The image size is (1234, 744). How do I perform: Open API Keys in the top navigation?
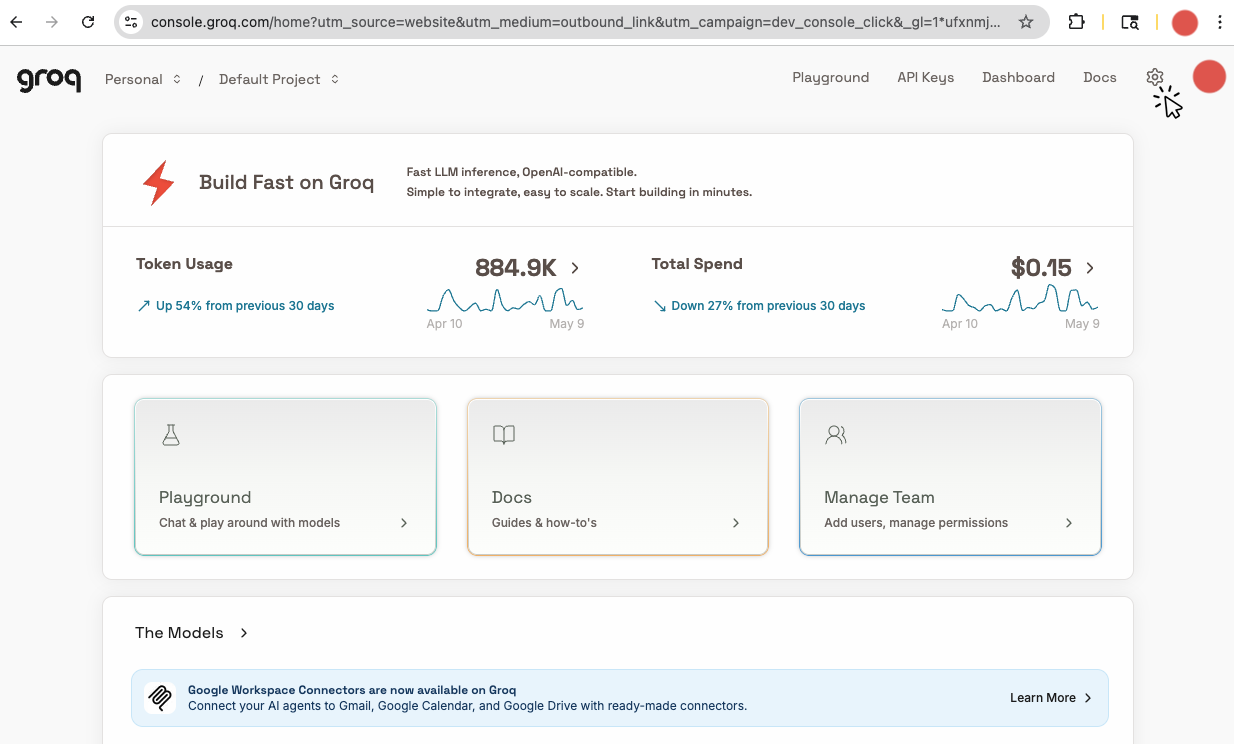pos(926,77)
